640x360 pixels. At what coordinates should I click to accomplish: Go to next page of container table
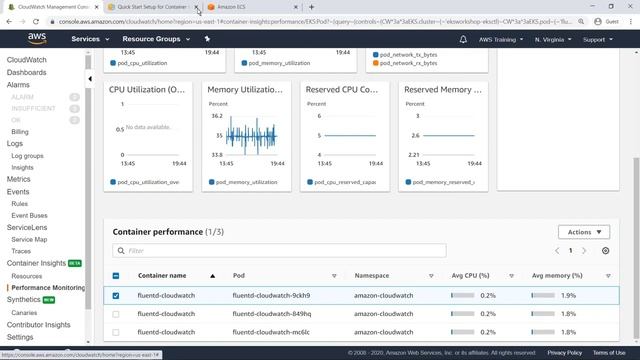point(584,251)
